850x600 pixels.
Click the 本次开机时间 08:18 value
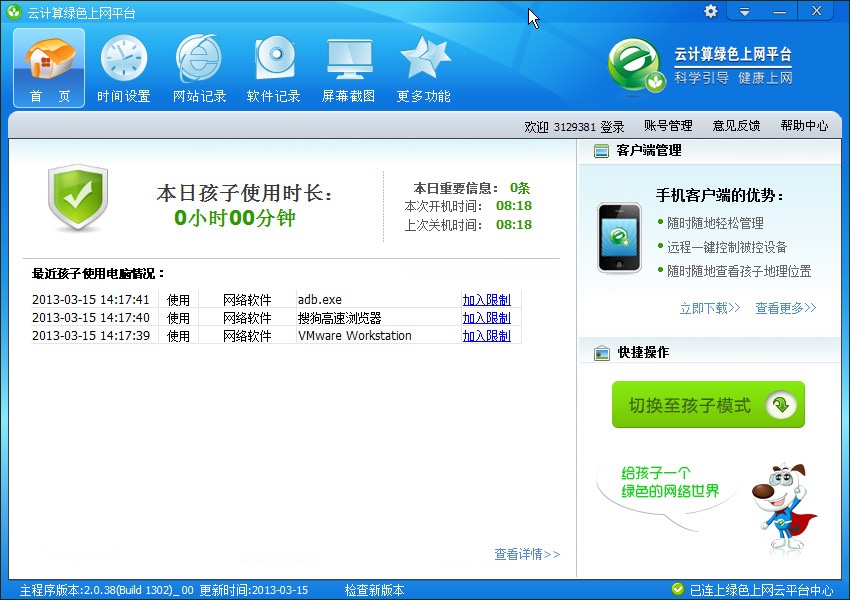(x=513, y=206)
